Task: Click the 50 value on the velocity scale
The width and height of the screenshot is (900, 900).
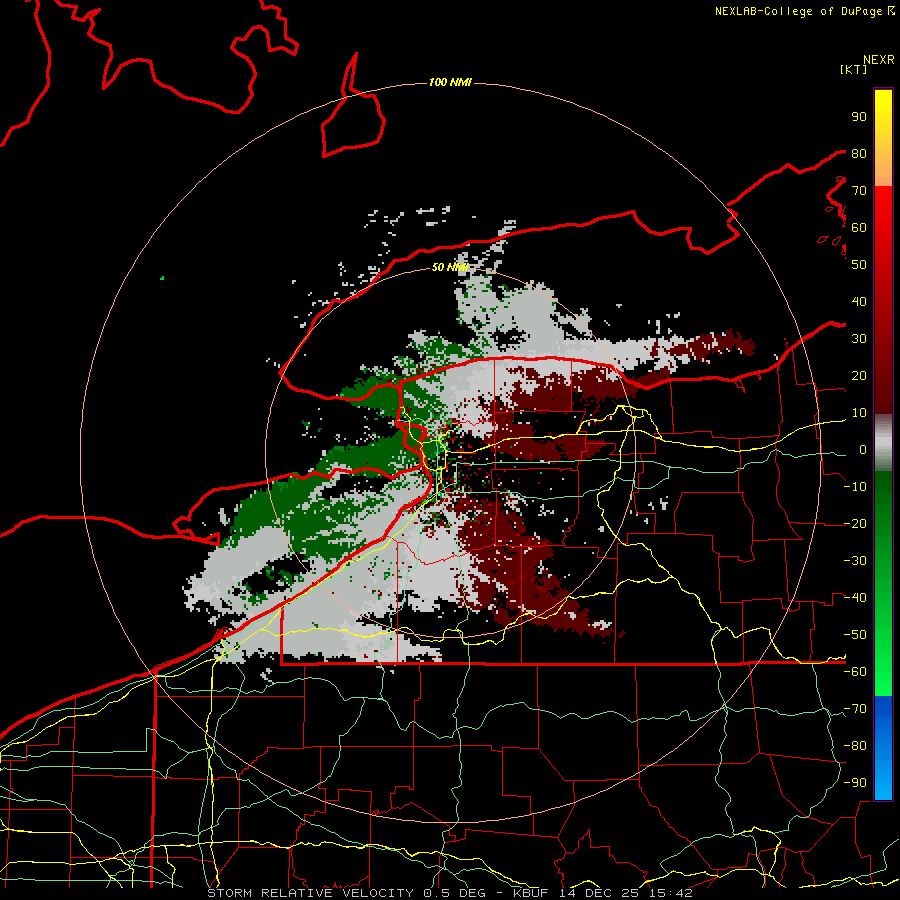Action: [x=859, y=265]
